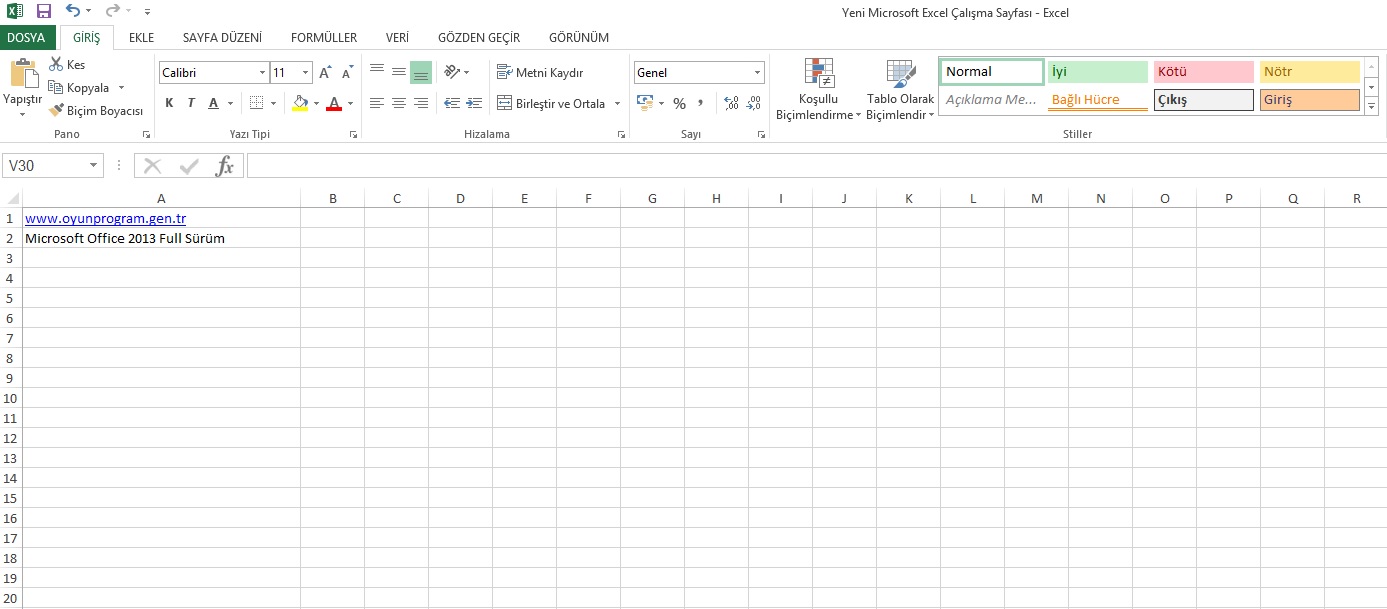Open the Name Box dropdown arrow

click(94, 166)
